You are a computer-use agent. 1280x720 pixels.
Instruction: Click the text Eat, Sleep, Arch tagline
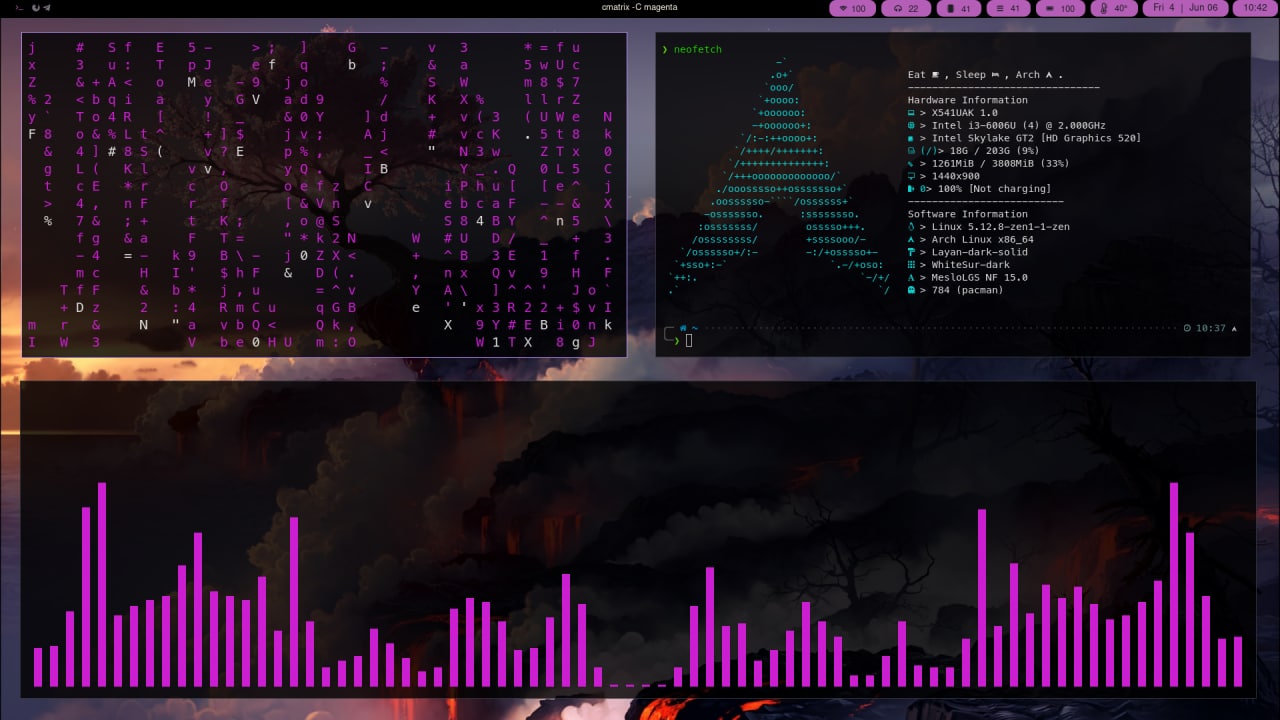[x=985, y=75]
